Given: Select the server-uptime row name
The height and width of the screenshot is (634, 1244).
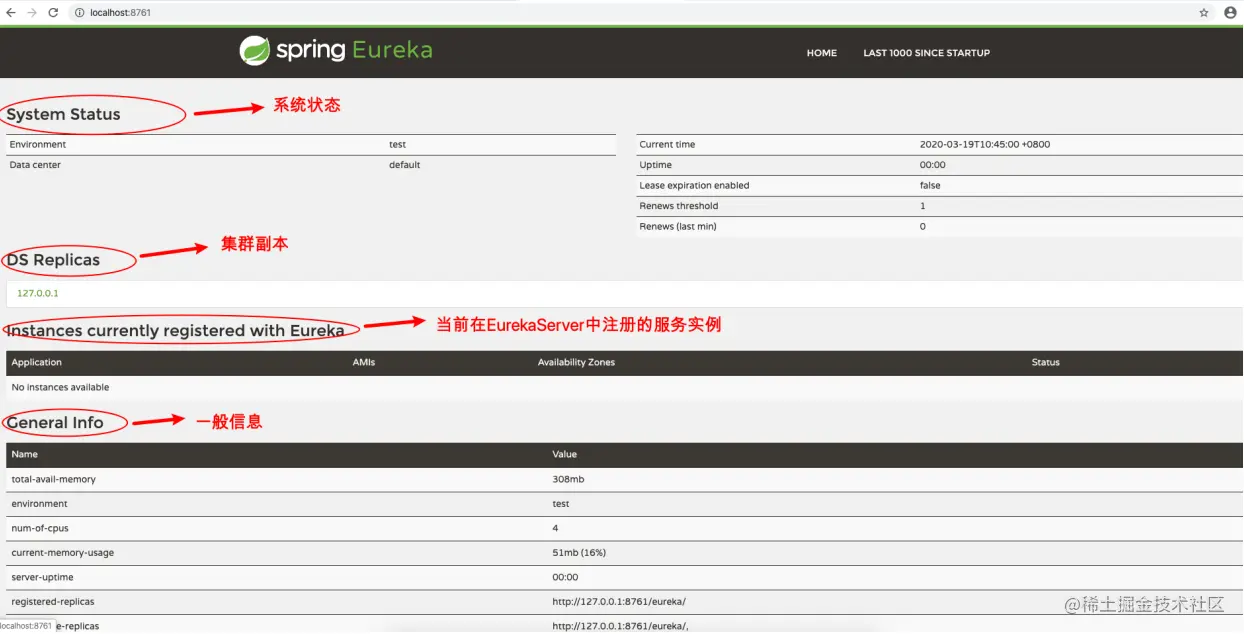Looking at the screenshot, I should [42, 578].
